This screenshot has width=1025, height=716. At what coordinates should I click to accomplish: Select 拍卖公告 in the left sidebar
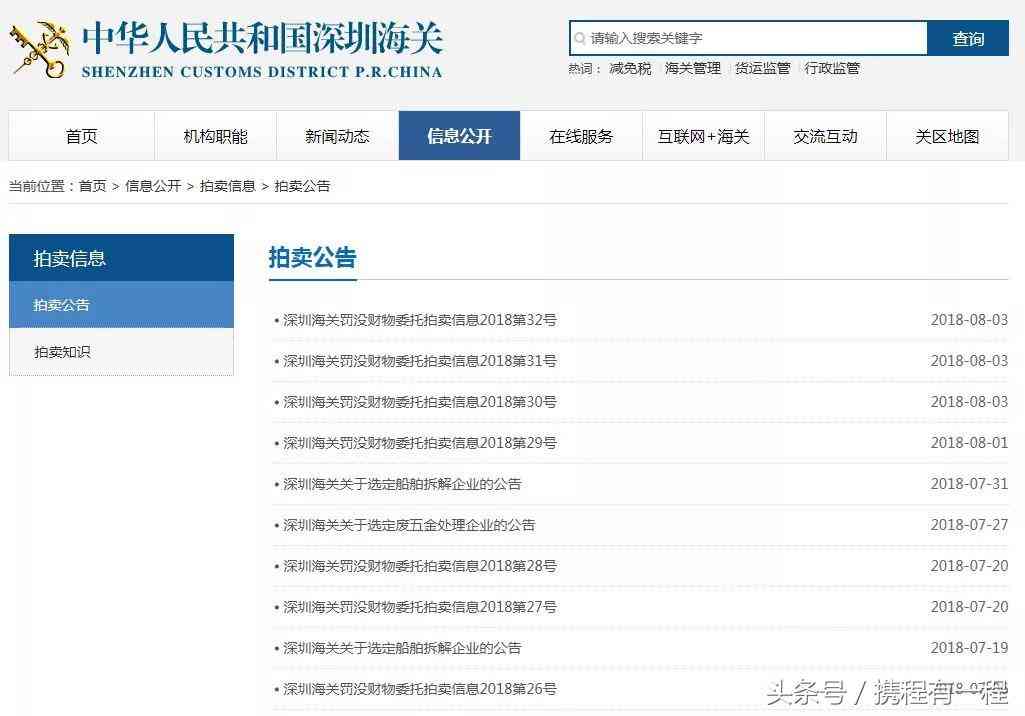click(x=62, y=305)
